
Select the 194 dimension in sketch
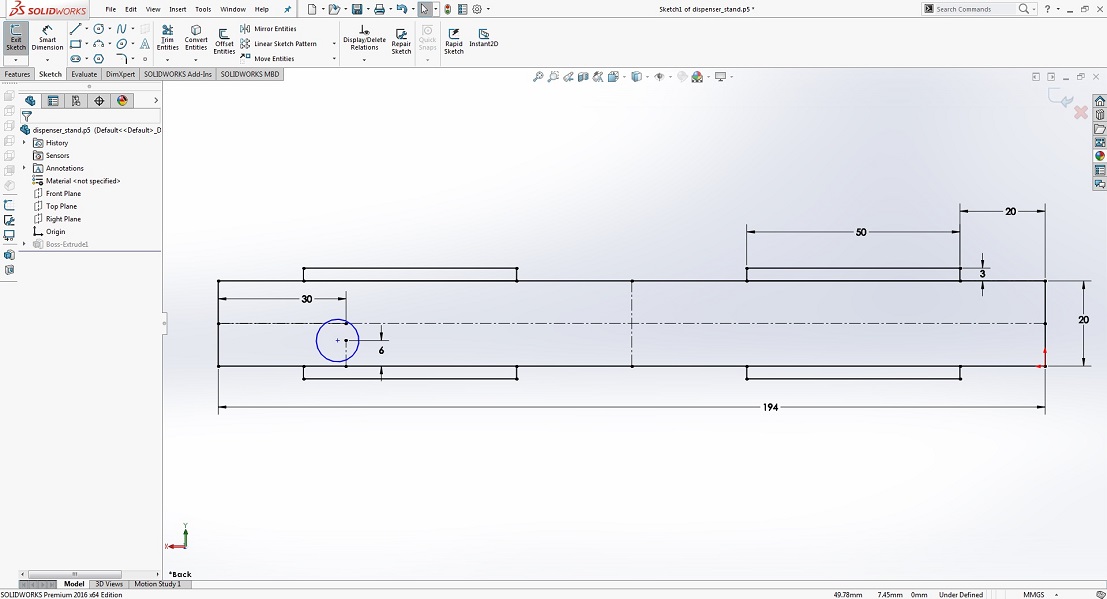click(x=770, y=408)
